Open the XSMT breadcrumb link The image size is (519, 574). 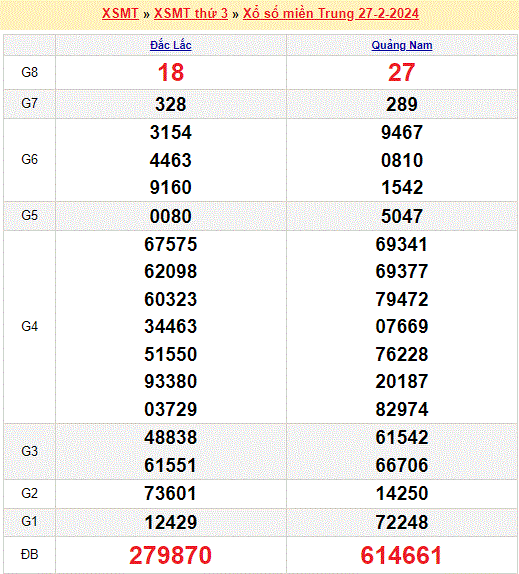pos(120,14)
